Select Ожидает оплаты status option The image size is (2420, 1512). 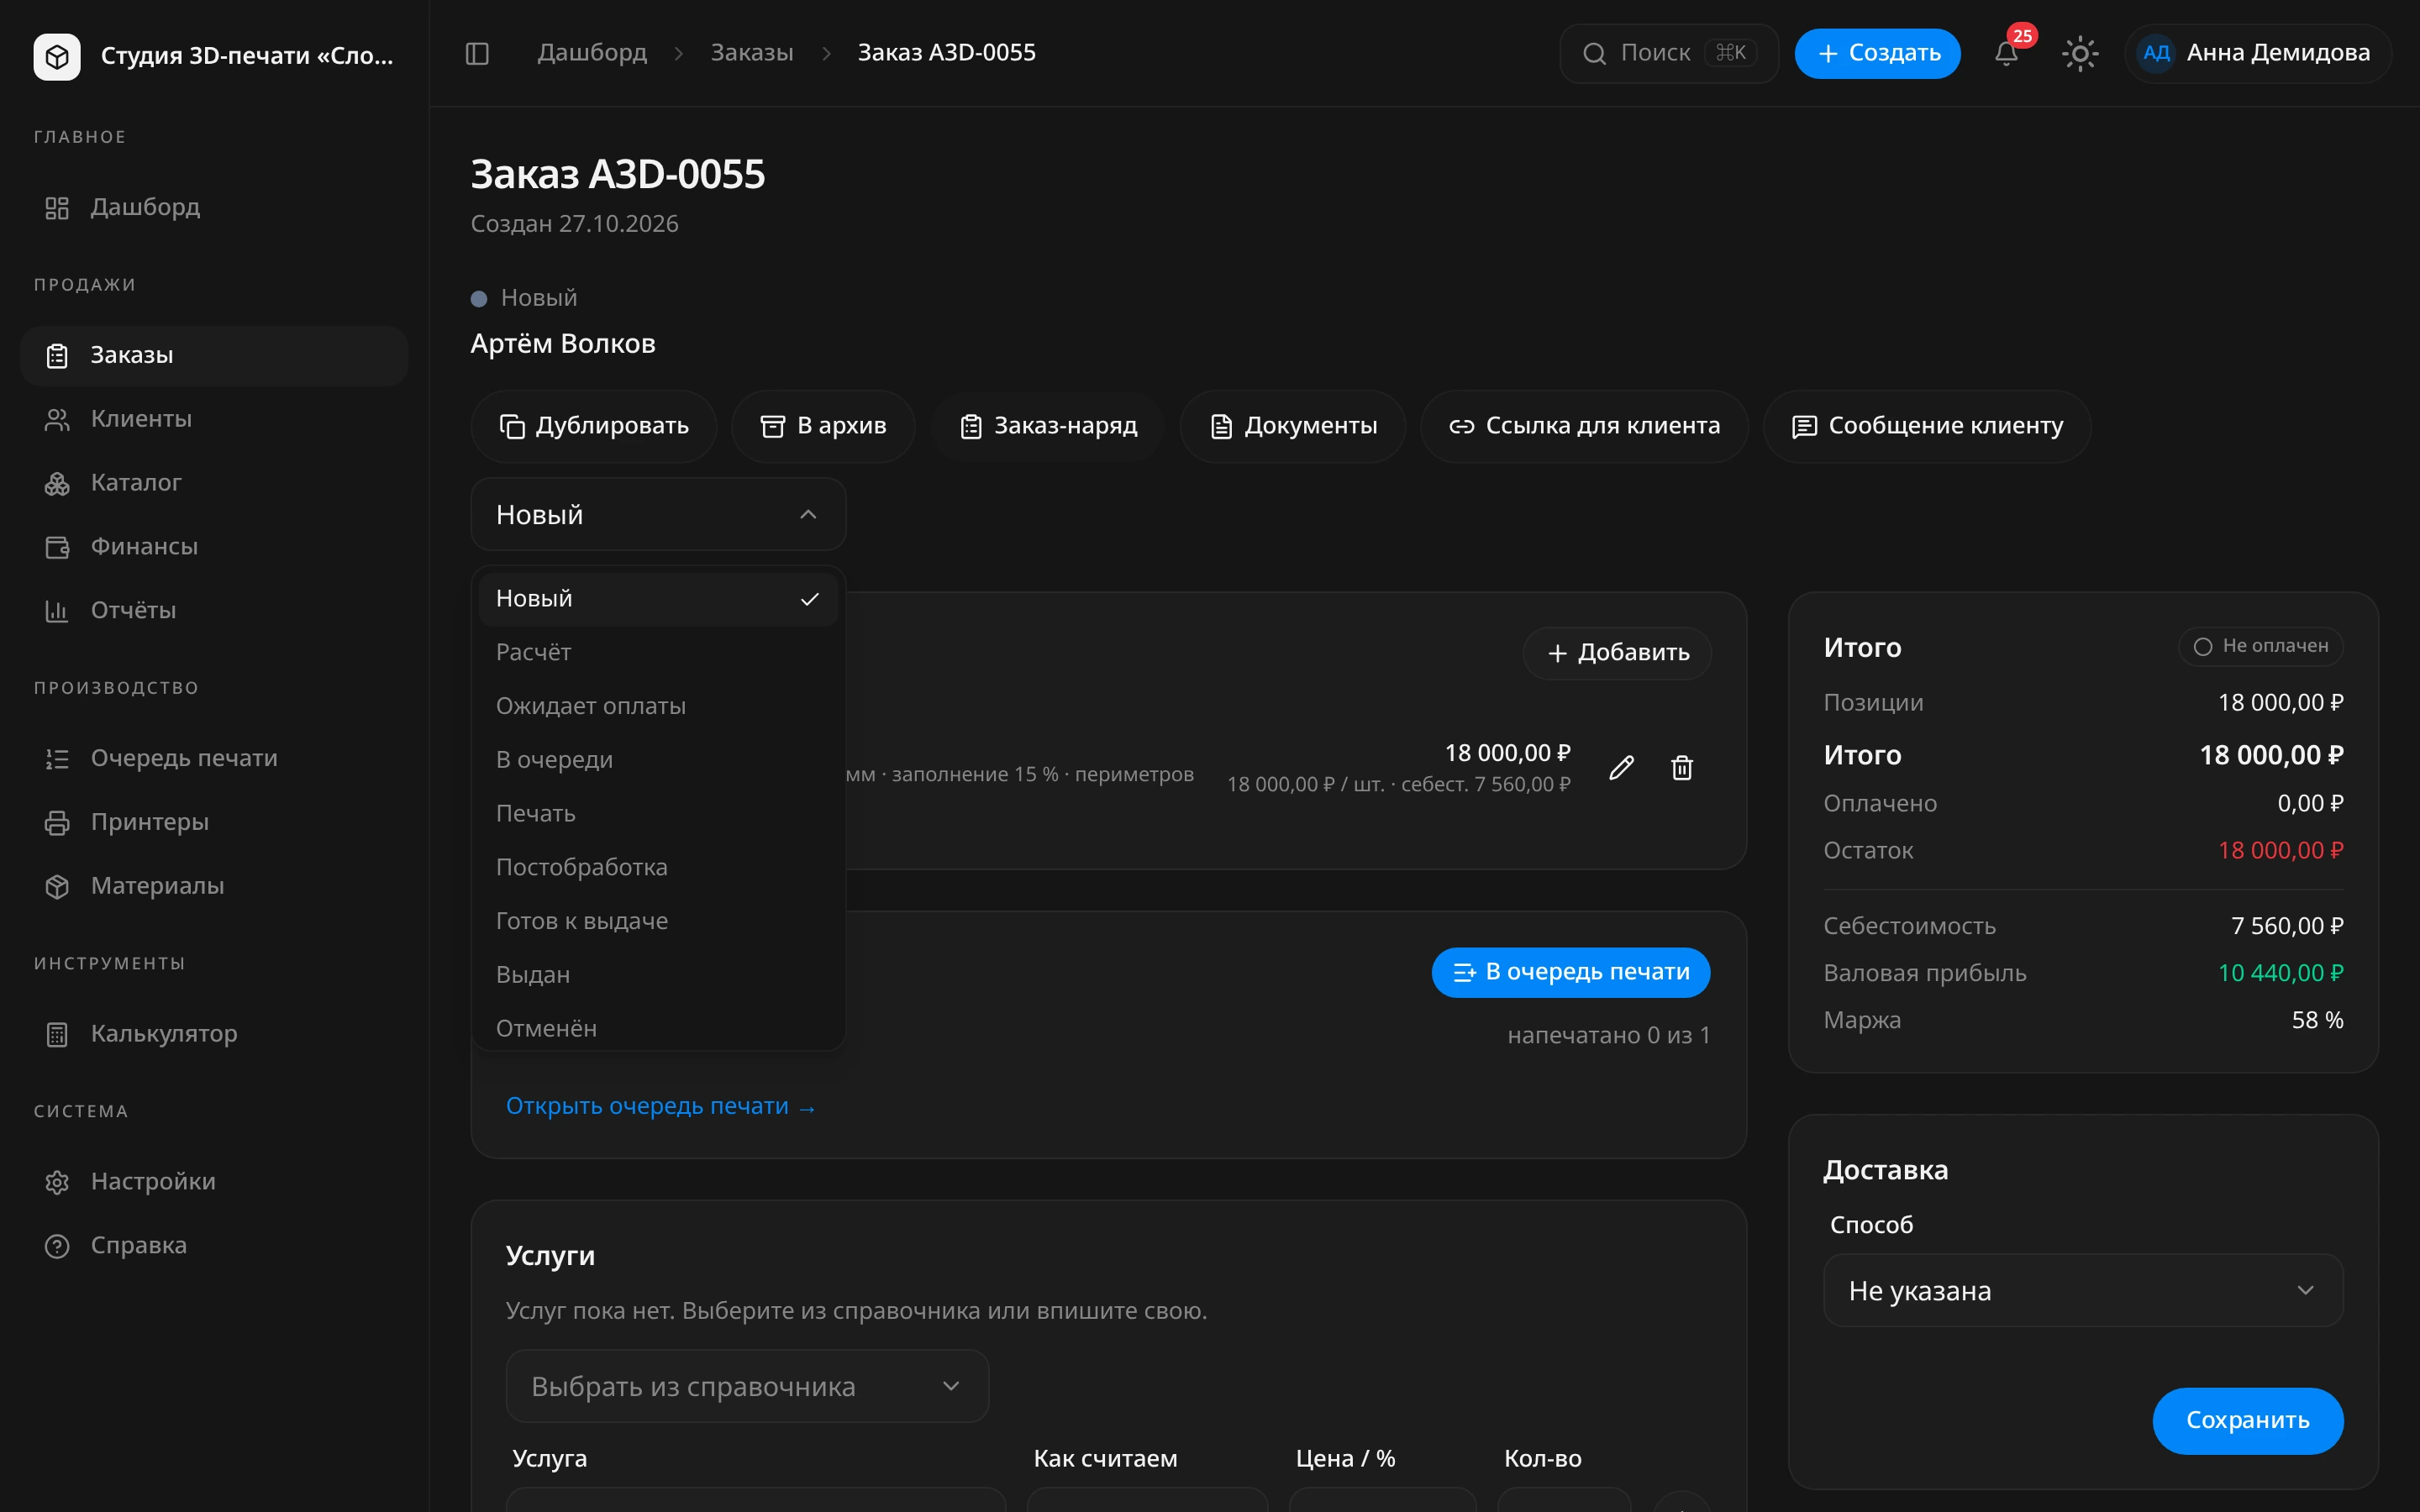tap(658, 706)
